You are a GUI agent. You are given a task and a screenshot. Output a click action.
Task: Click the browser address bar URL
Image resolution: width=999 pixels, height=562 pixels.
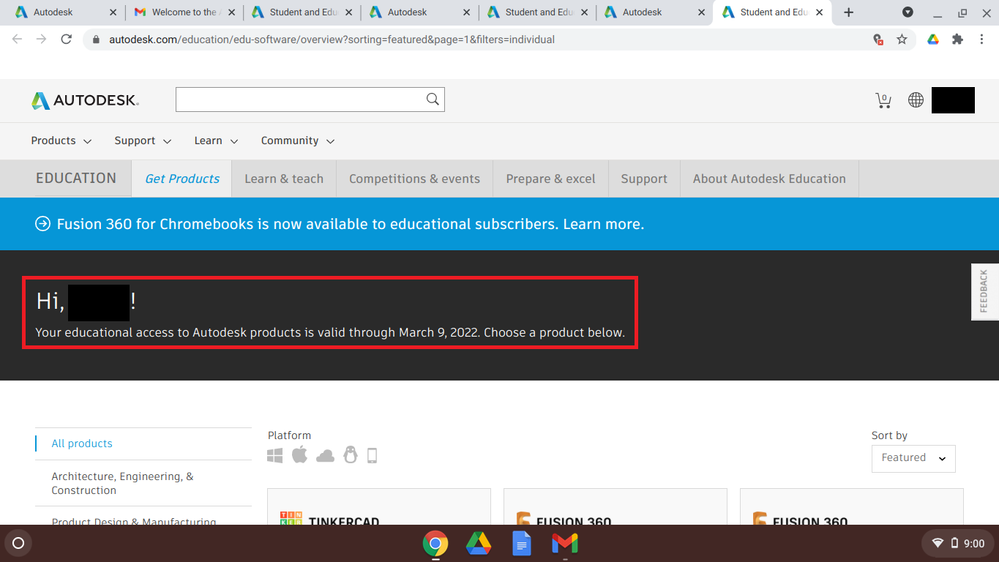click(332, 40)
